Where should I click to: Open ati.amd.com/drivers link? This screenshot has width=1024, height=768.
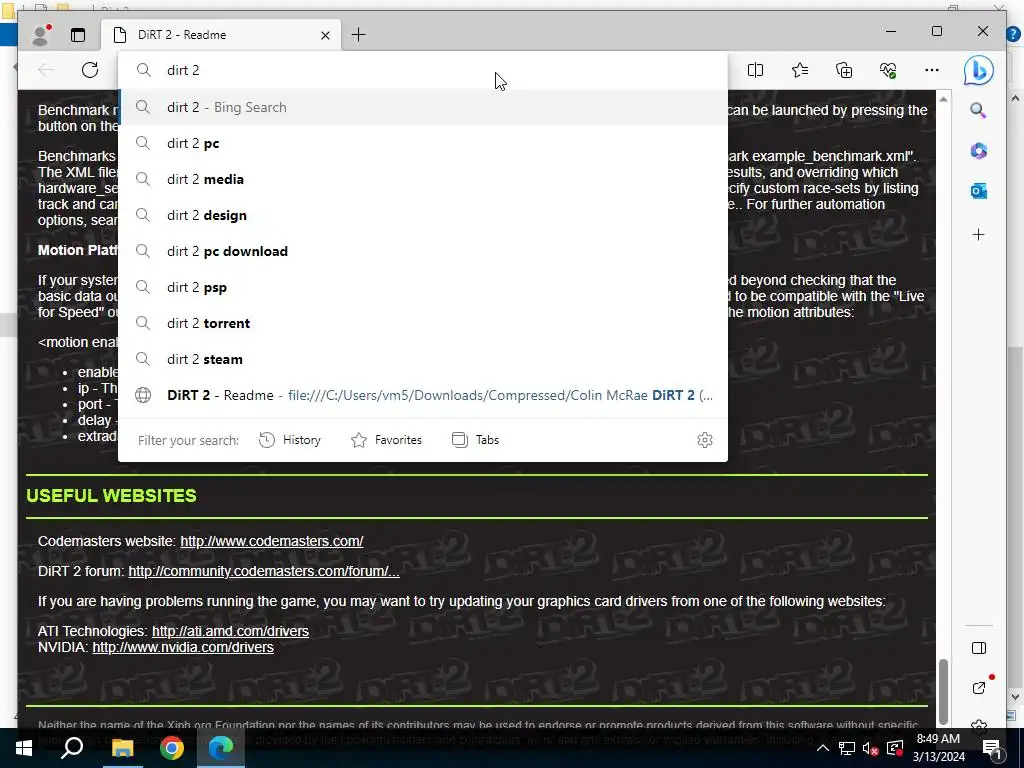coord(231,632)
